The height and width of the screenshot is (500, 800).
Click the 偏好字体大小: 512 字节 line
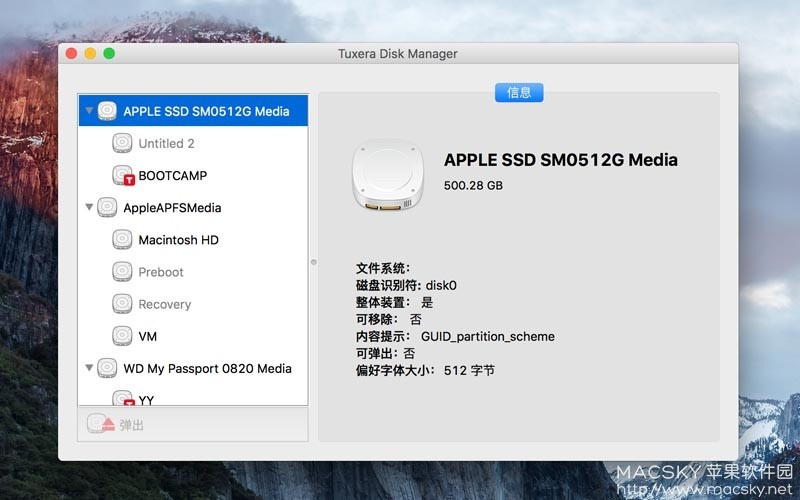click(425, 370)
